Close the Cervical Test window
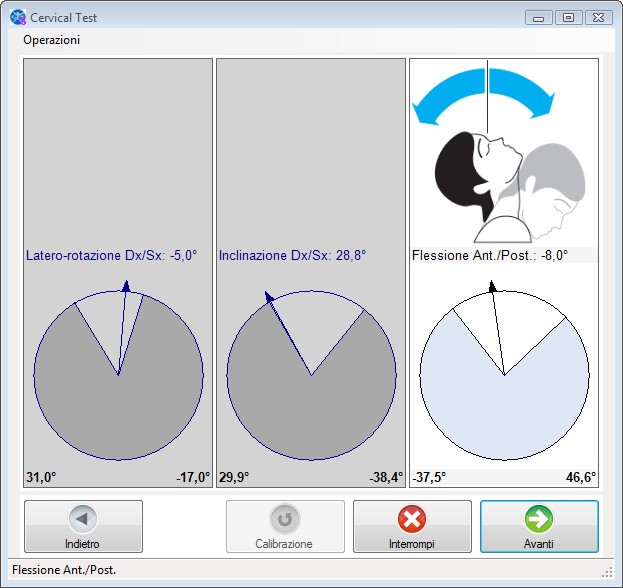Screen dimensions: 623x588 click(x=598, y=18)
